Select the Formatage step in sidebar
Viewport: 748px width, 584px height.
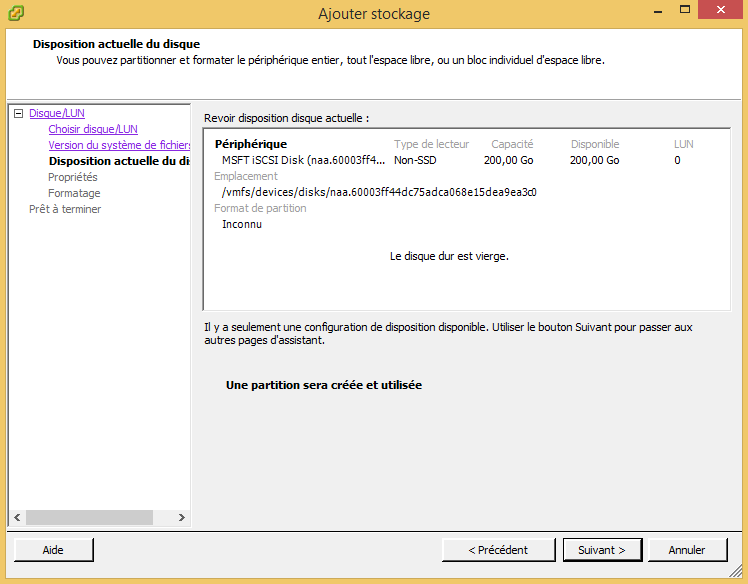coord(74,193)
